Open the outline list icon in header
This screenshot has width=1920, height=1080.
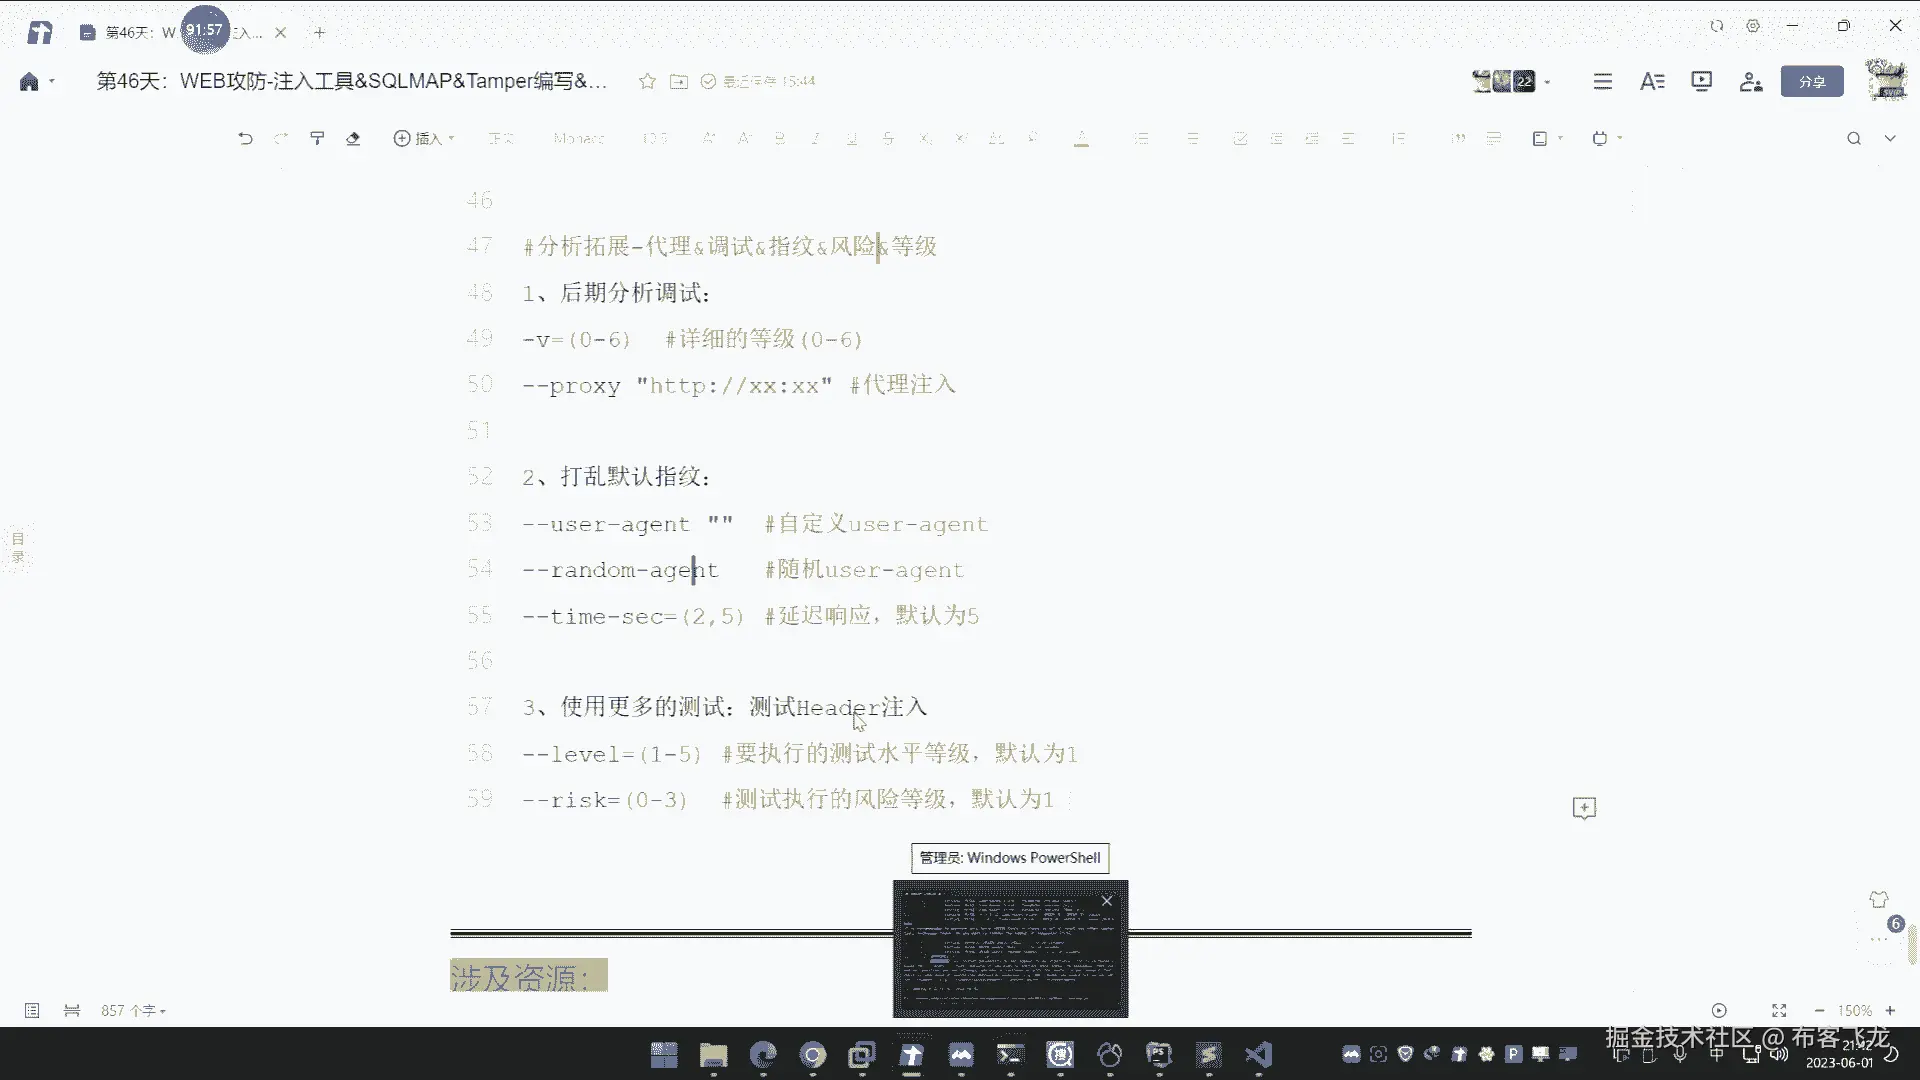[1602, 81]
